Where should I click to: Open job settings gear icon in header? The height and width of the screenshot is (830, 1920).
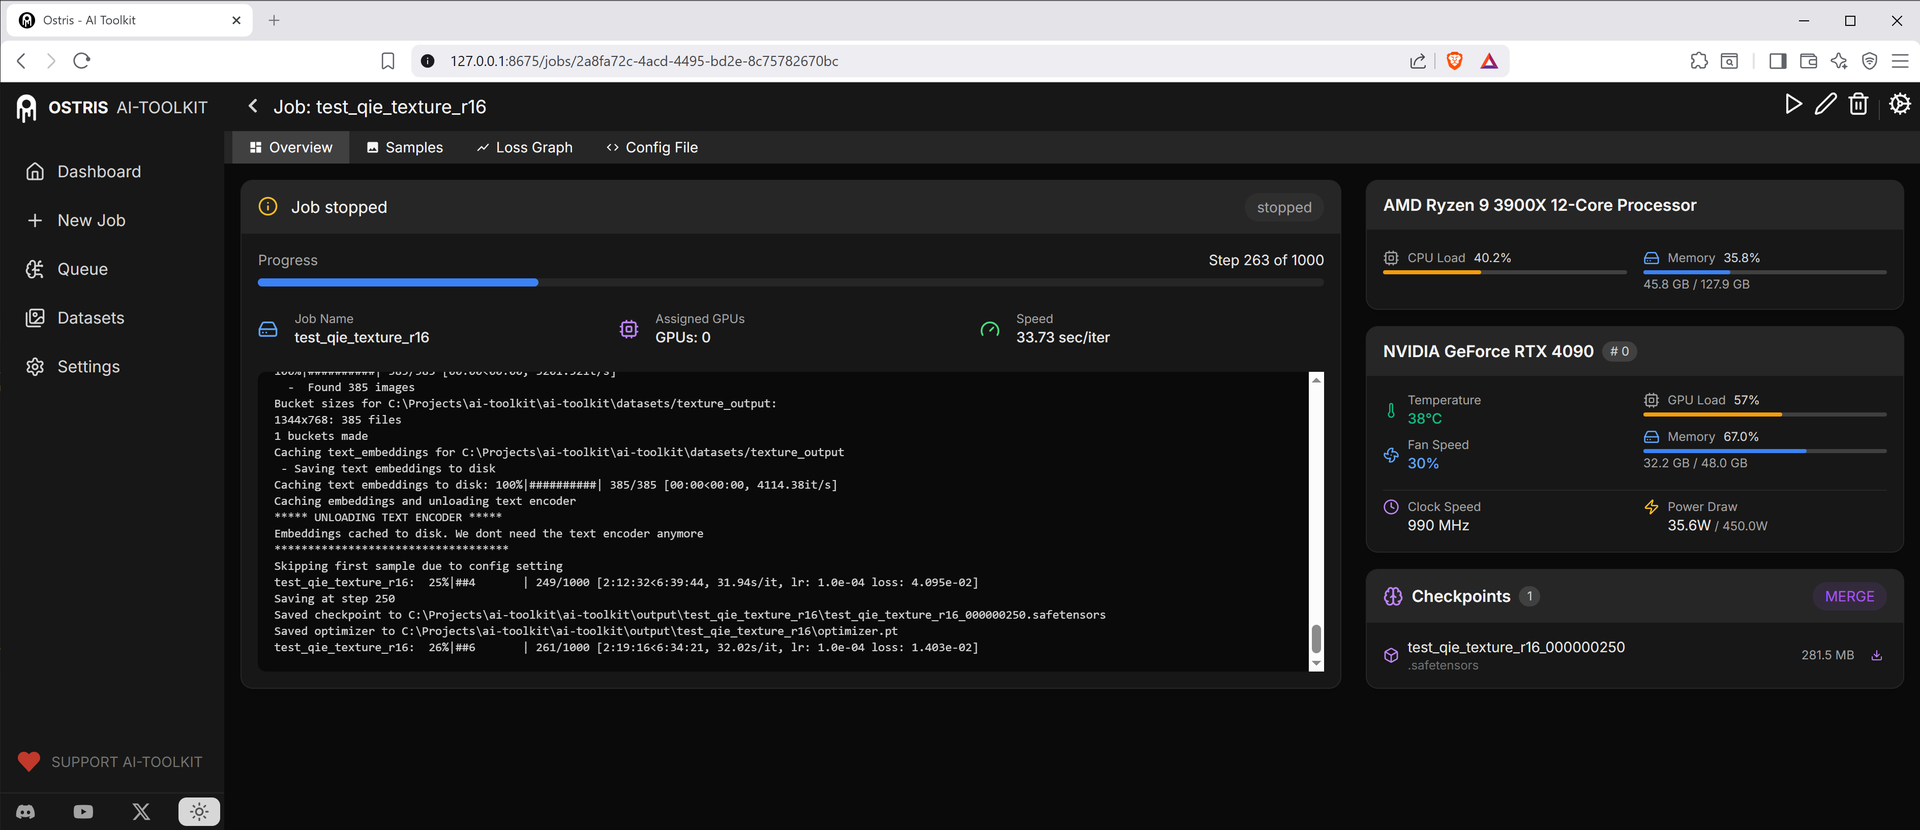(1900, 104)
